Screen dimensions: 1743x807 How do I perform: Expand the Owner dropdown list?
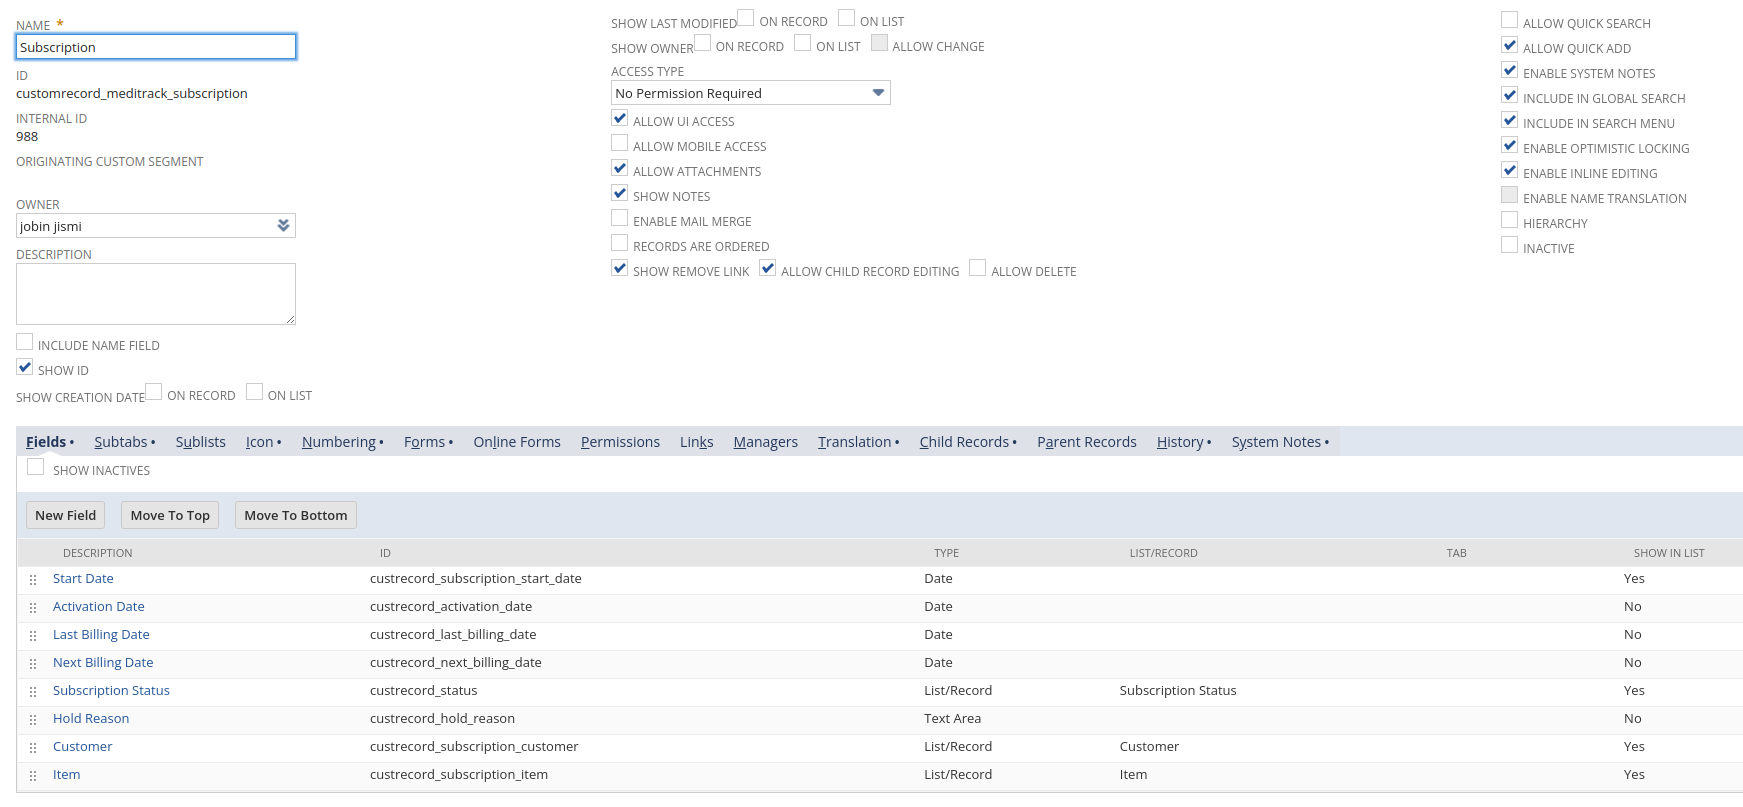[x=283, y=226]
